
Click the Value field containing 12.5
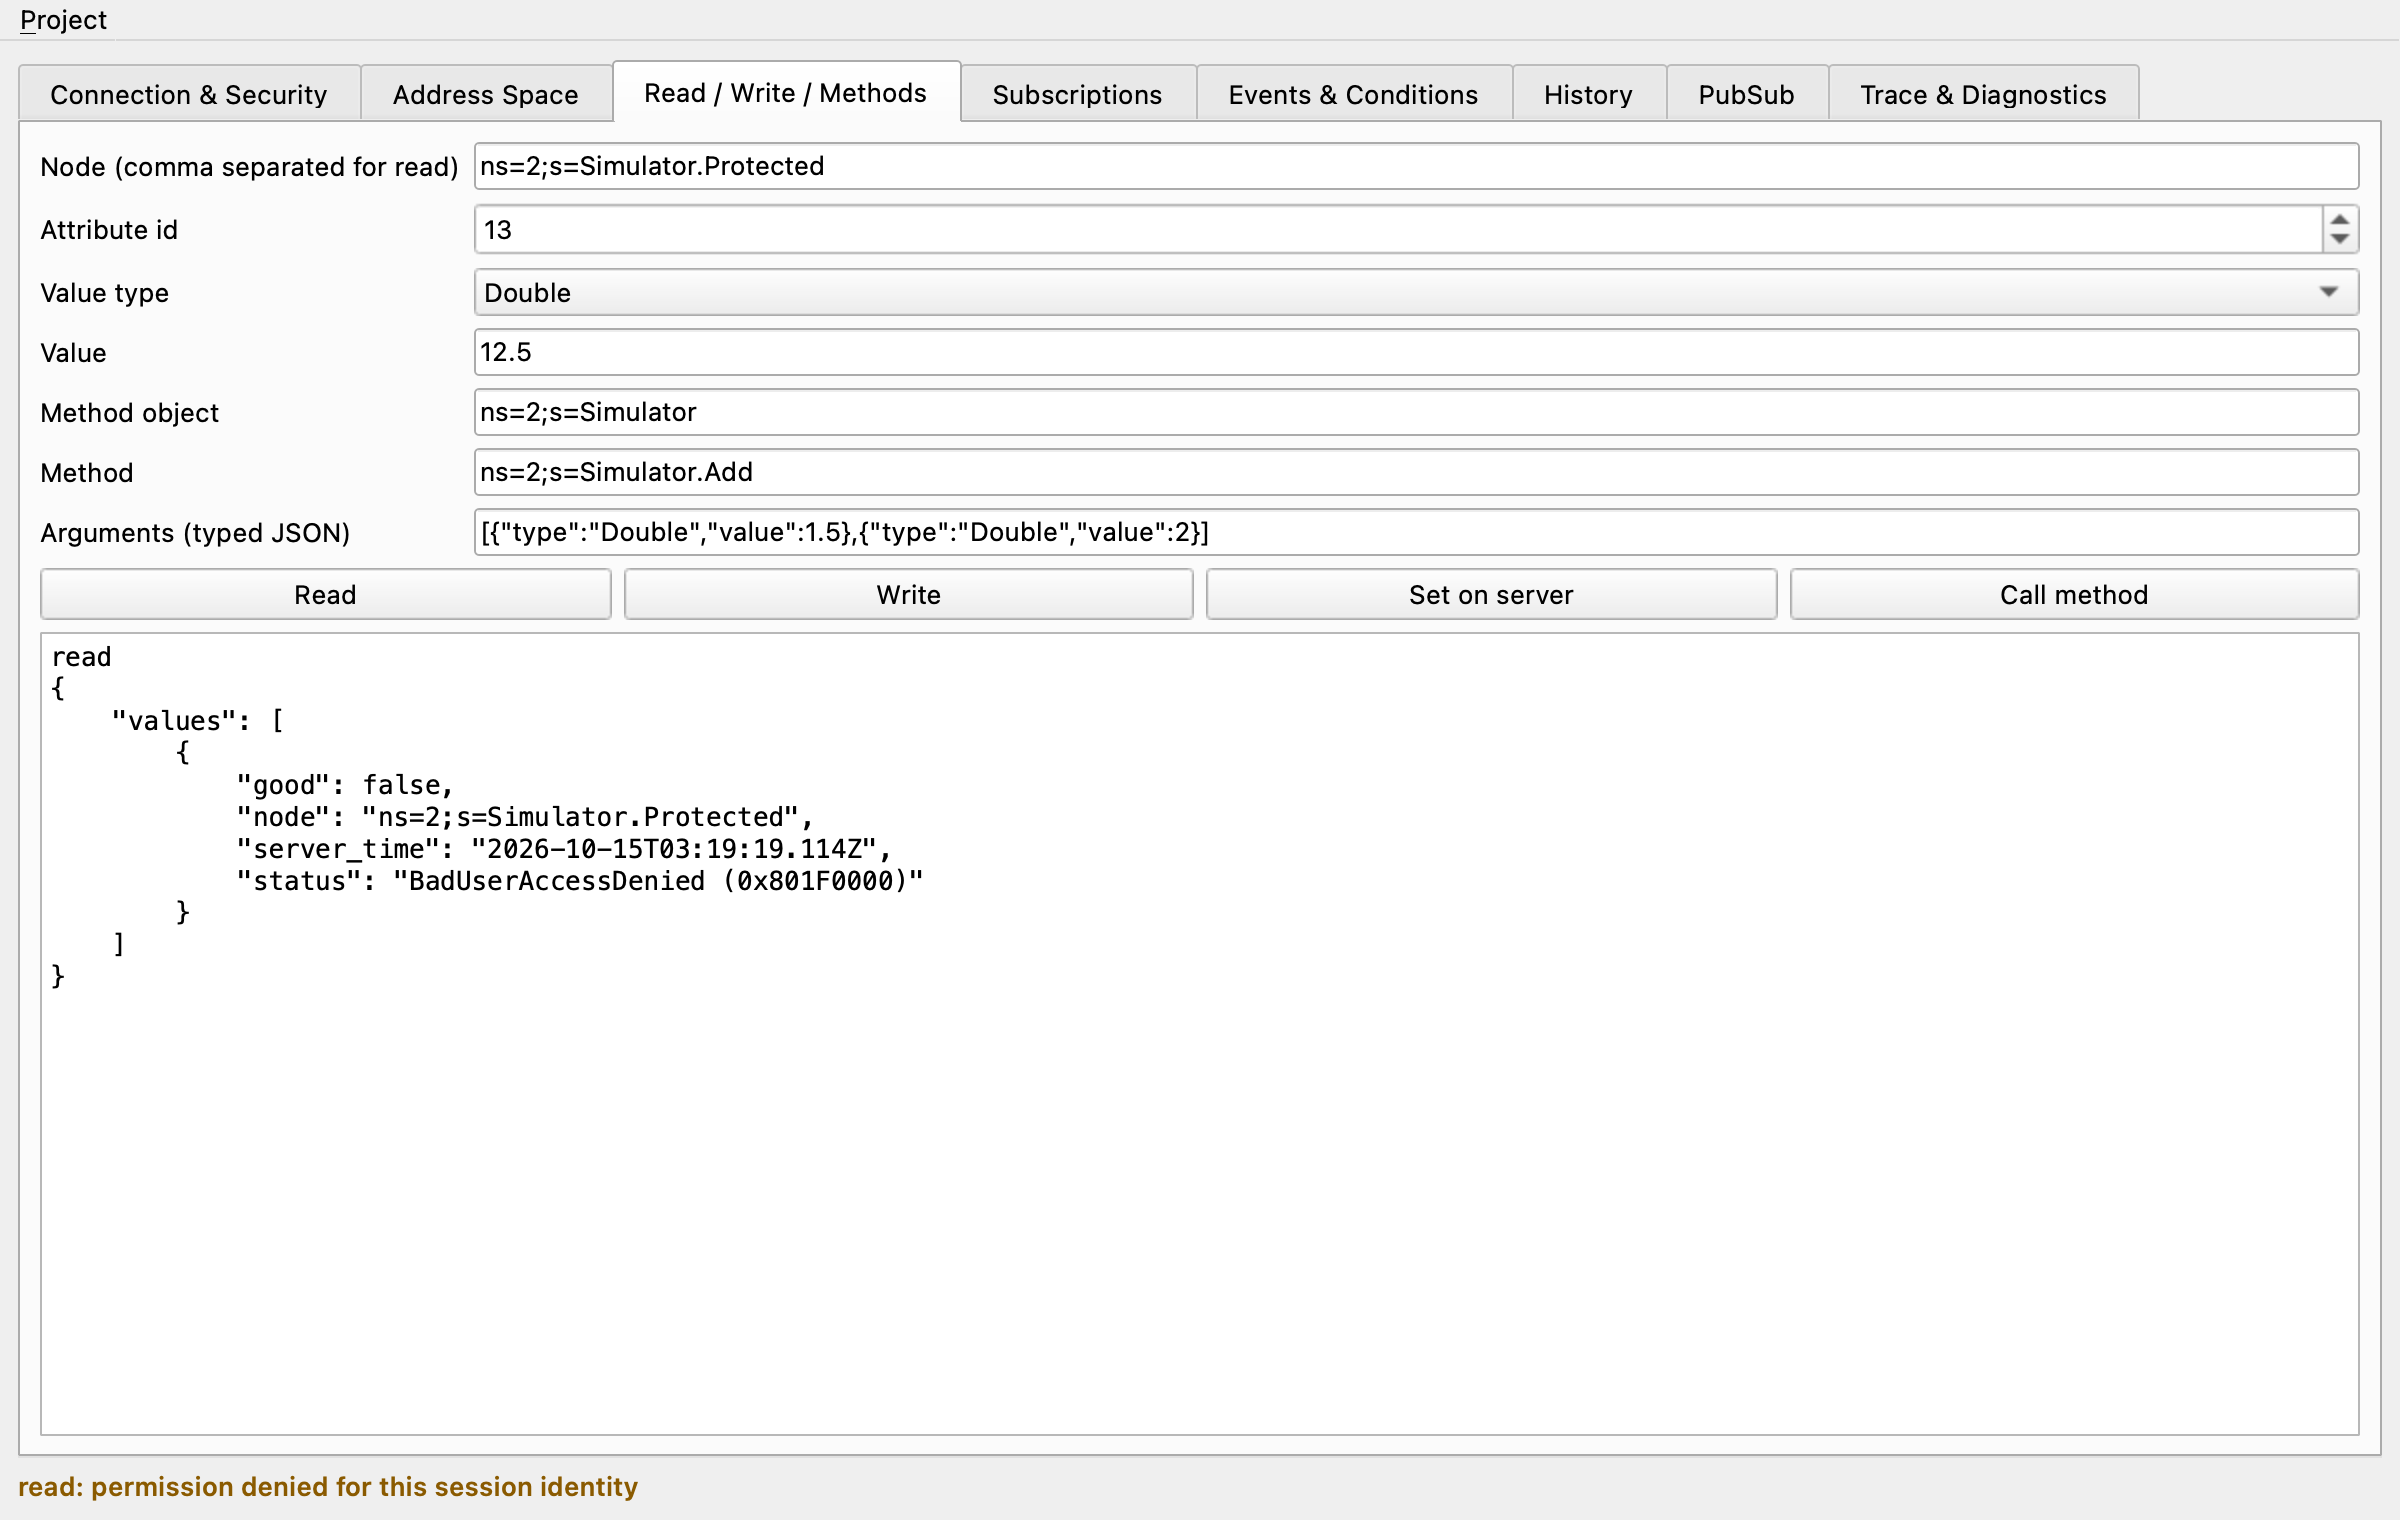coord(1416,352)
